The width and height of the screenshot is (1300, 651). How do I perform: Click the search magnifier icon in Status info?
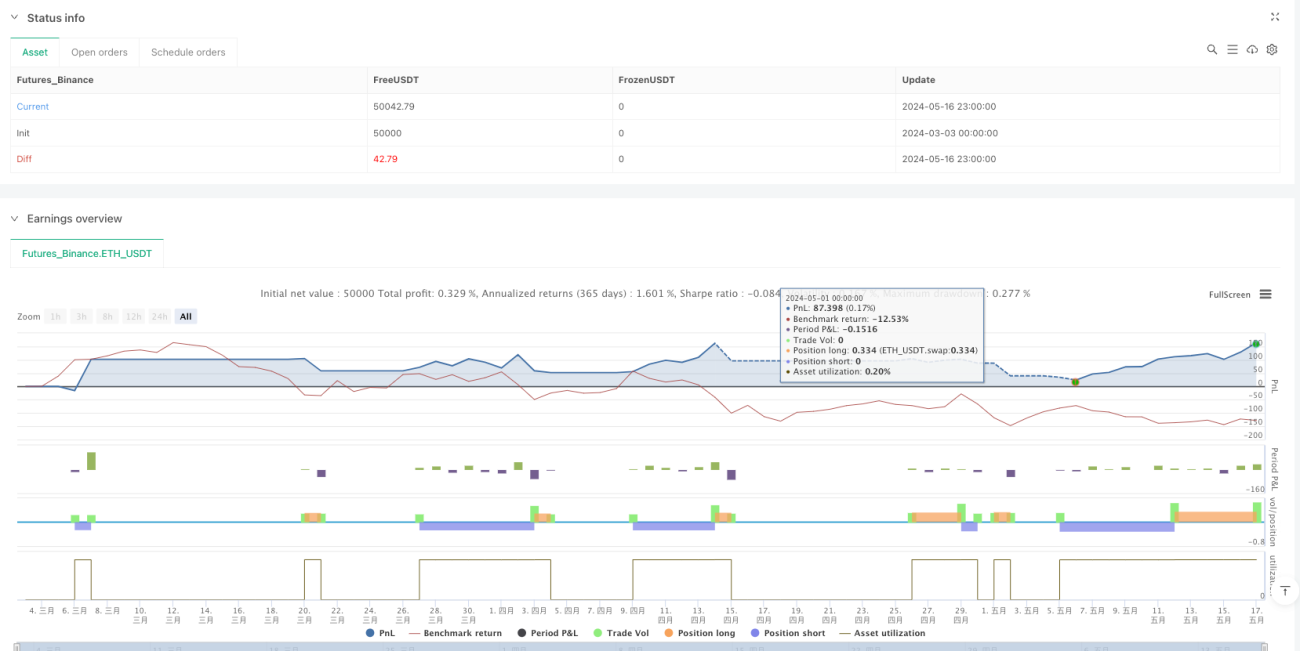pos(1212,49)
